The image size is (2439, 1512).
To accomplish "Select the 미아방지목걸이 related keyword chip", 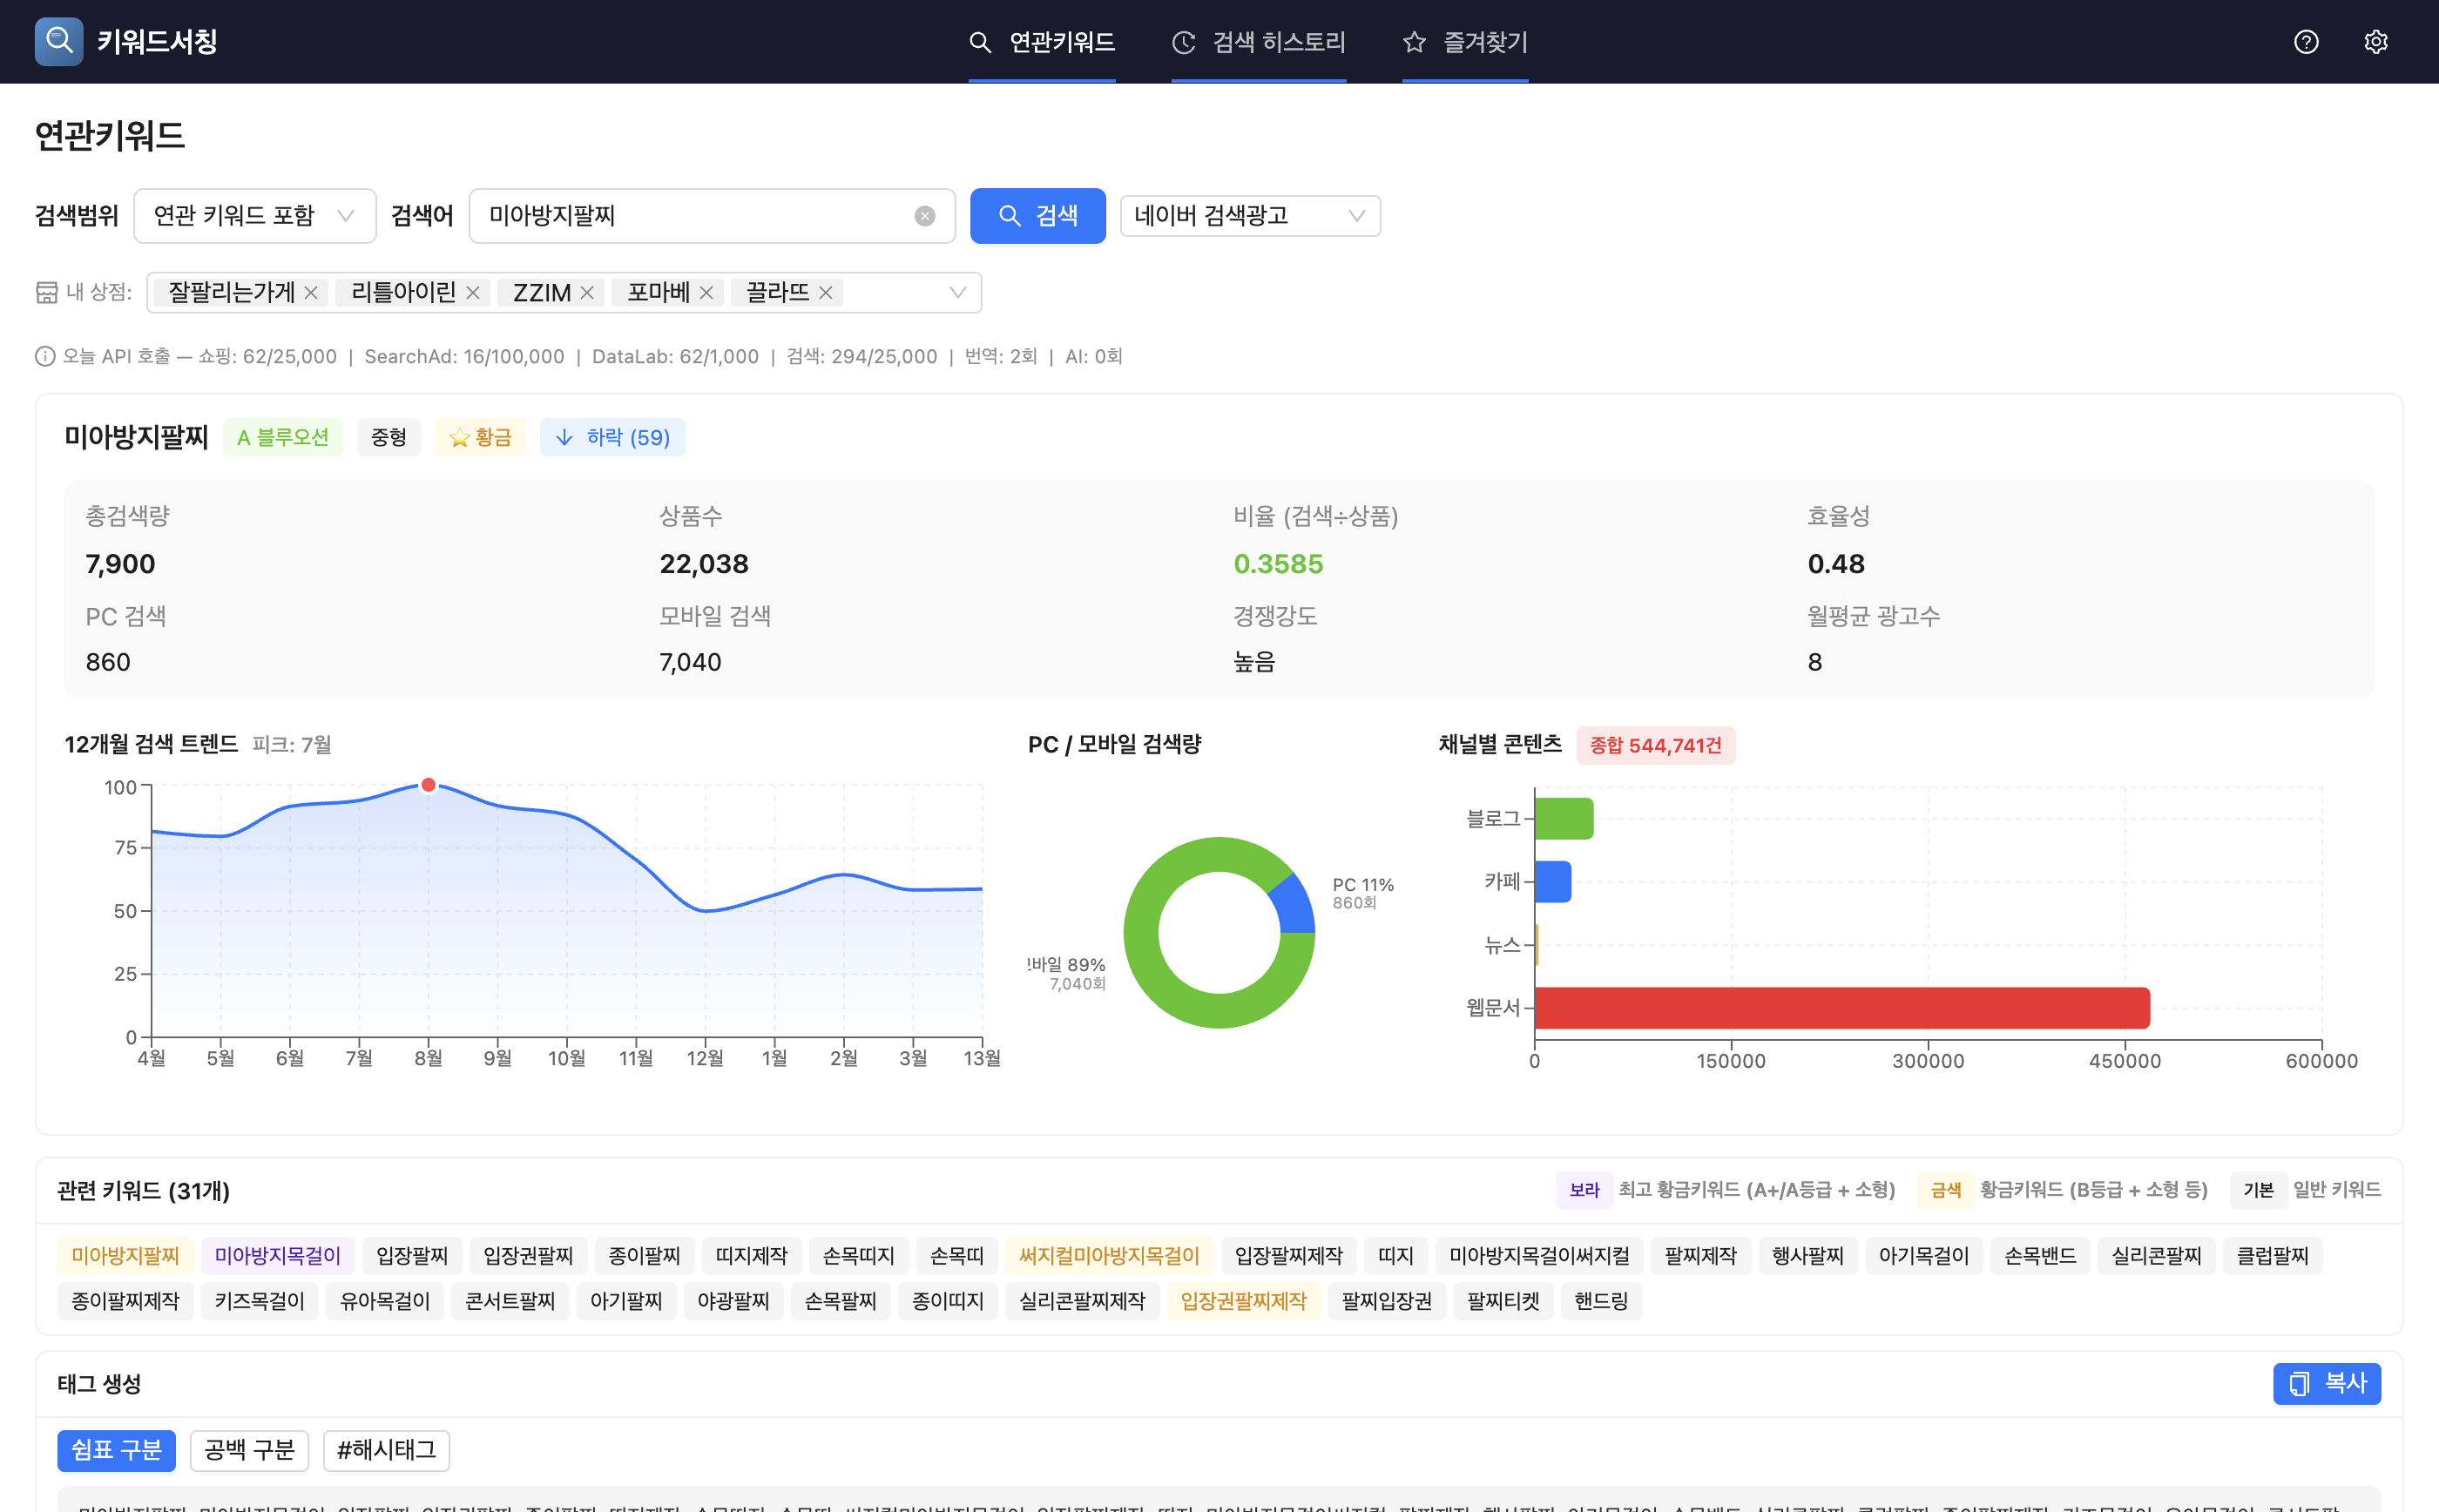I will pyautogui.click(x=278, y=1255).
